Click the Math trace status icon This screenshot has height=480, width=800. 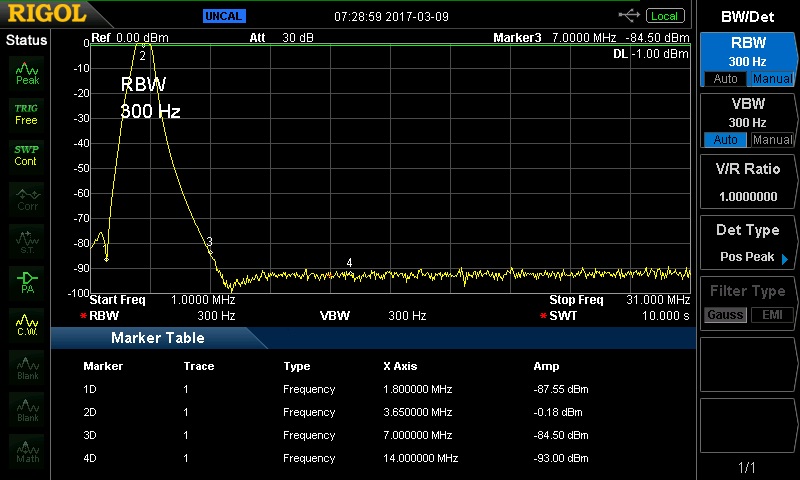click(x=28, y=452)
